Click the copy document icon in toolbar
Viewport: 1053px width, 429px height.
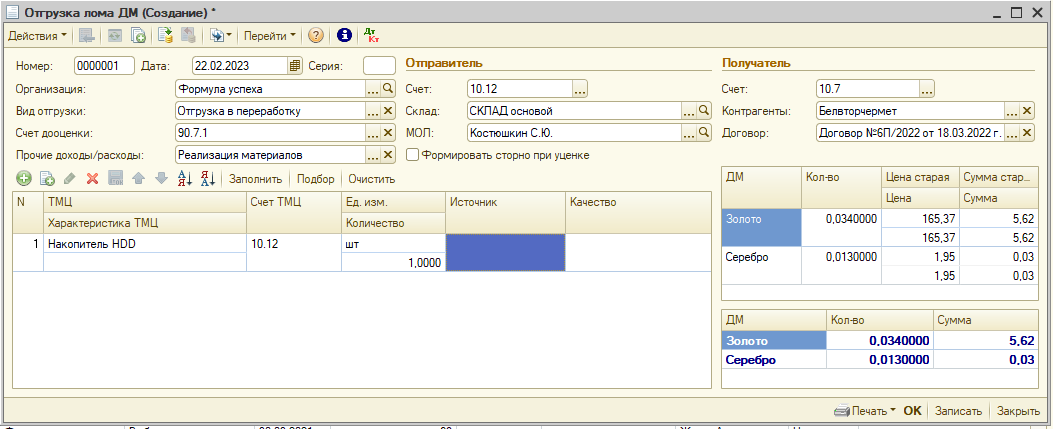coord(140,36)
